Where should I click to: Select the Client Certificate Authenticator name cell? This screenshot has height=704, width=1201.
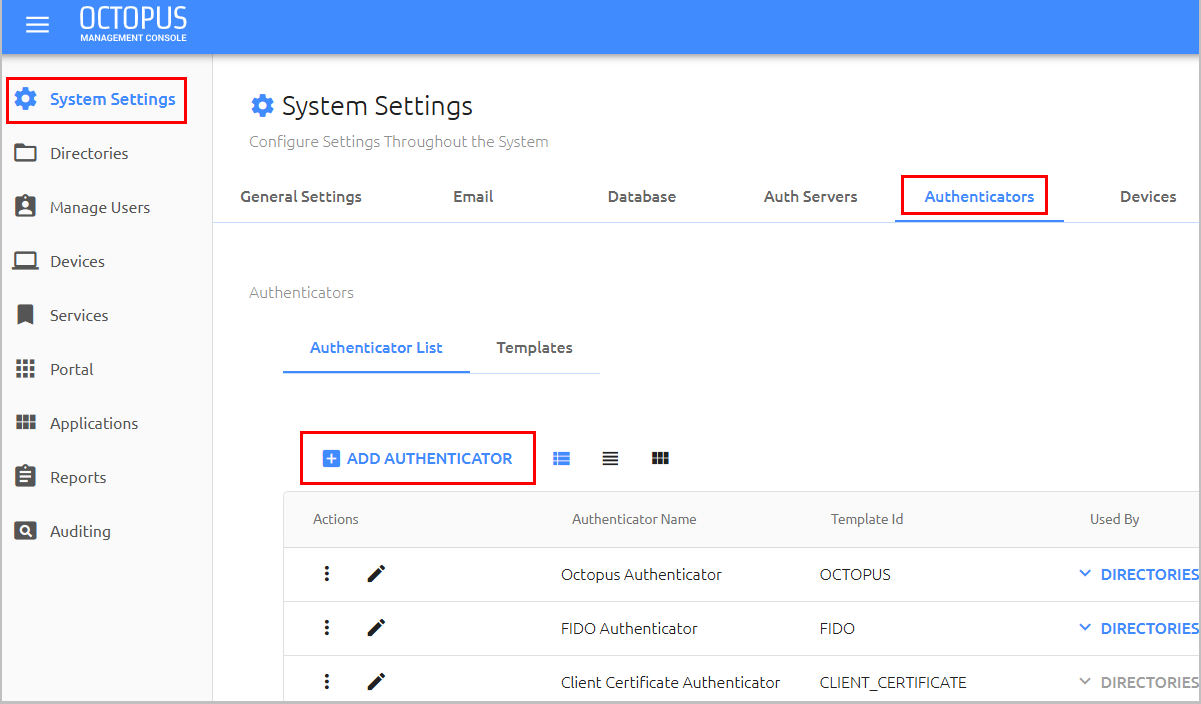tap(670, 682)
